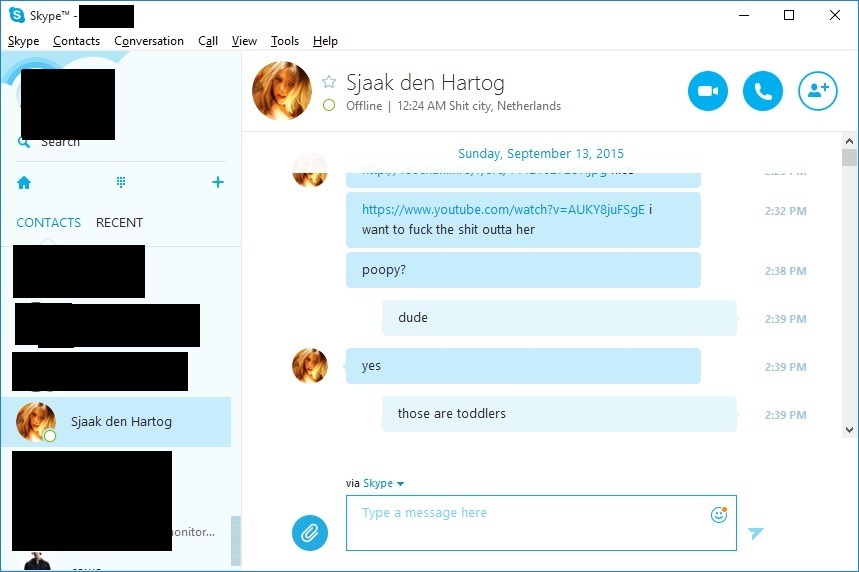
Task: Click down arrow of chat scrollbar
Action: pos(849,430)
